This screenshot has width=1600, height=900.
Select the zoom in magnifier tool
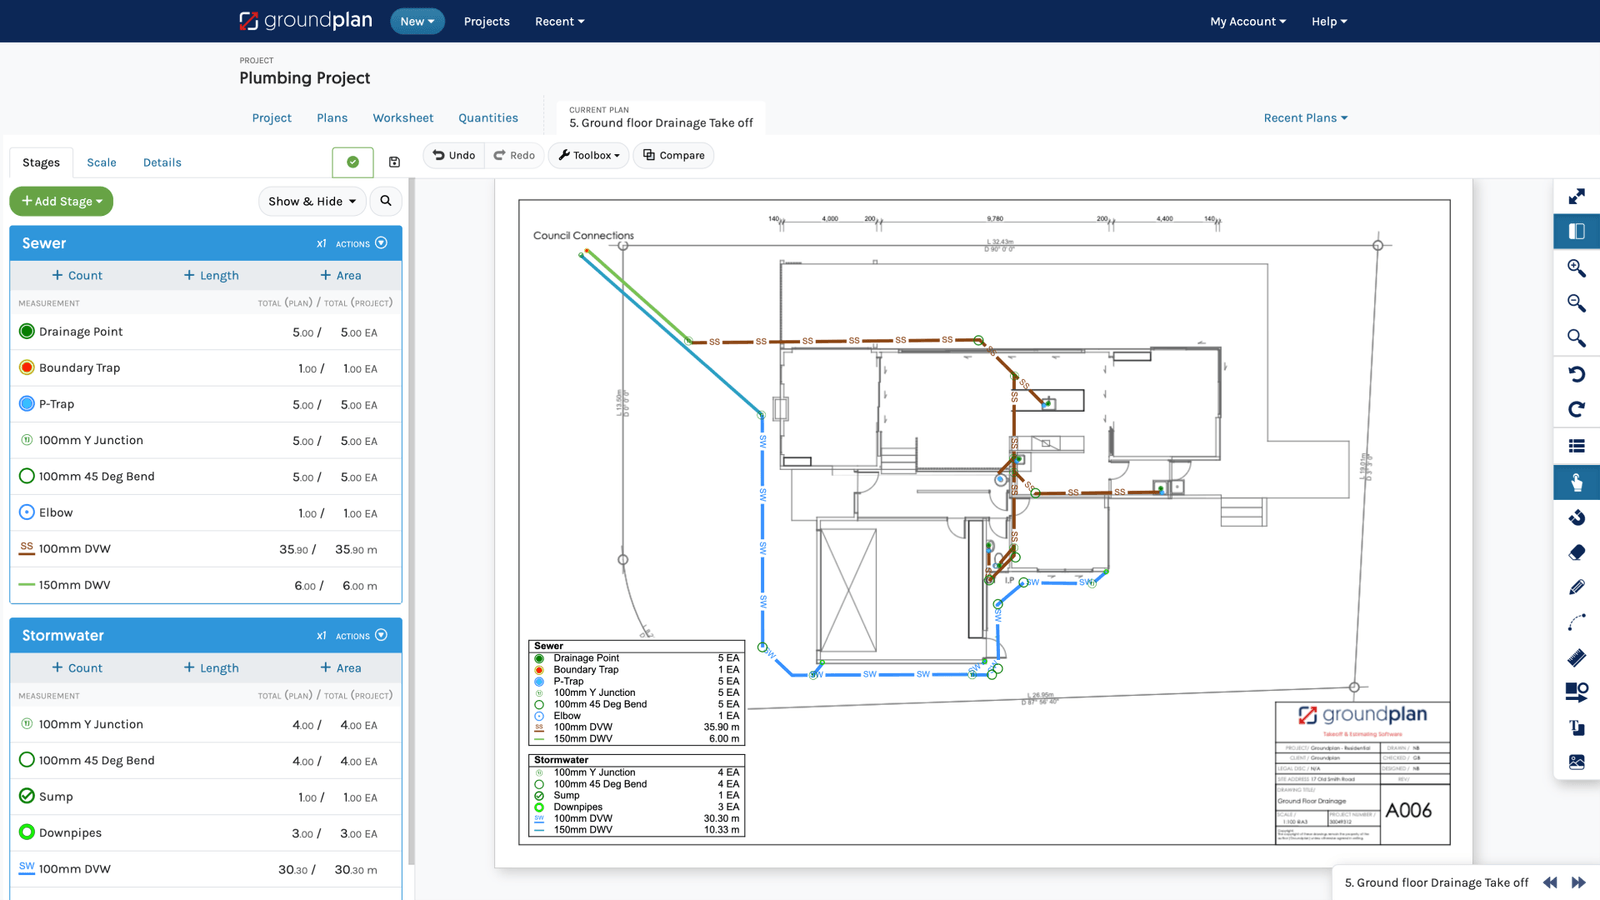pos(1576,268)
